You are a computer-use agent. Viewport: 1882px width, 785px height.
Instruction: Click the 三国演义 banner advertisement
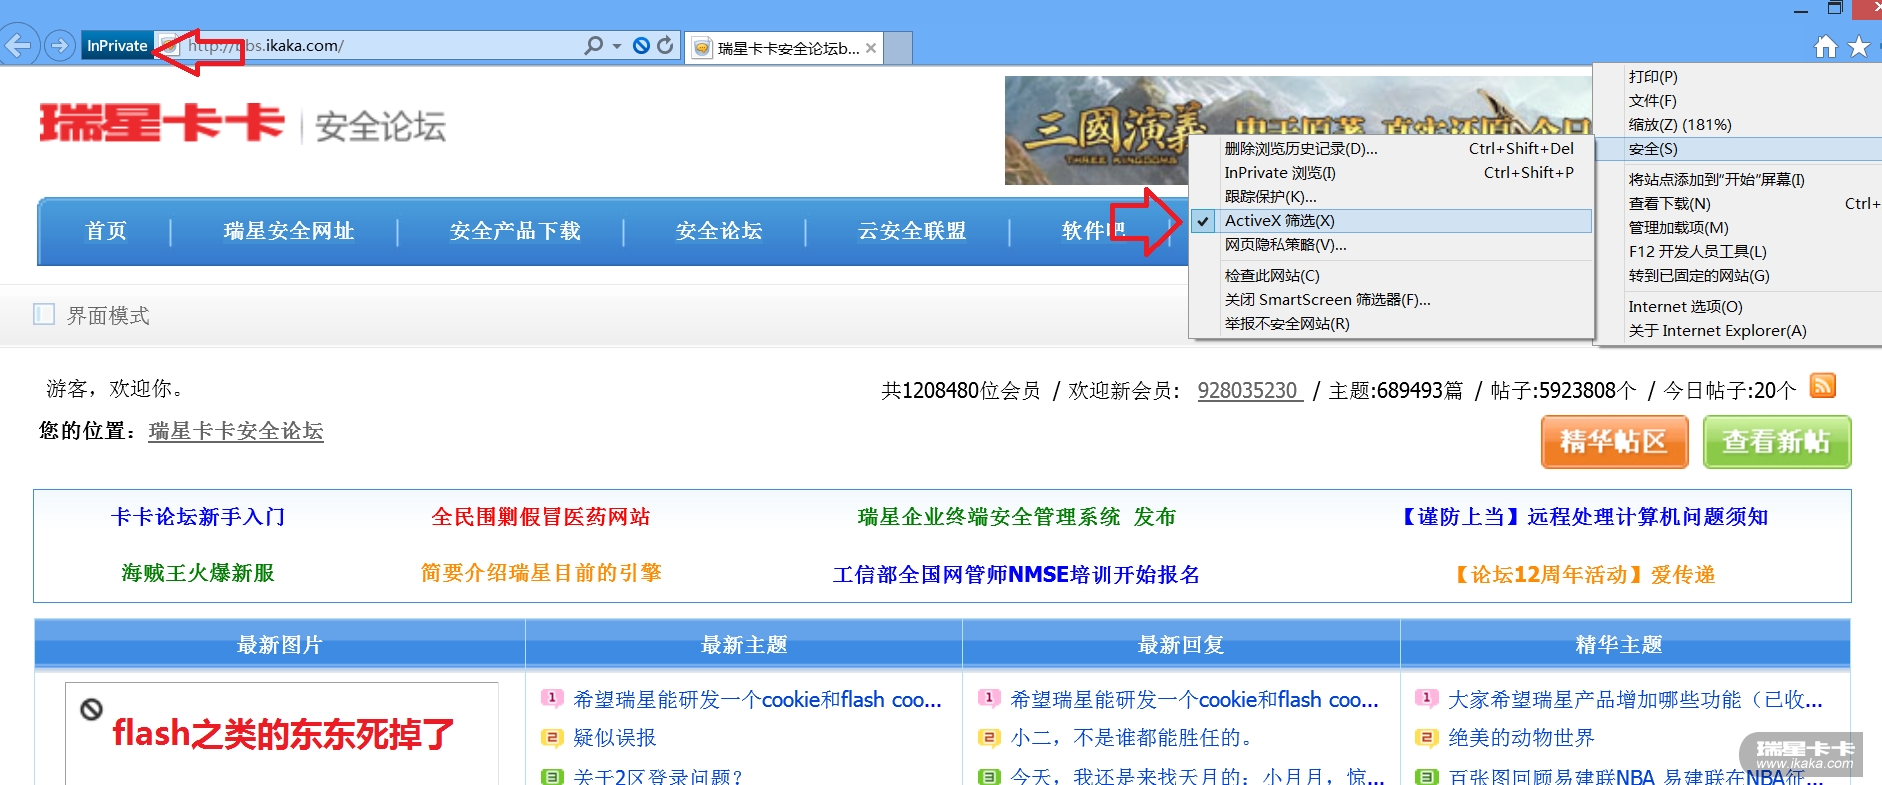(x=1298, y=130)
